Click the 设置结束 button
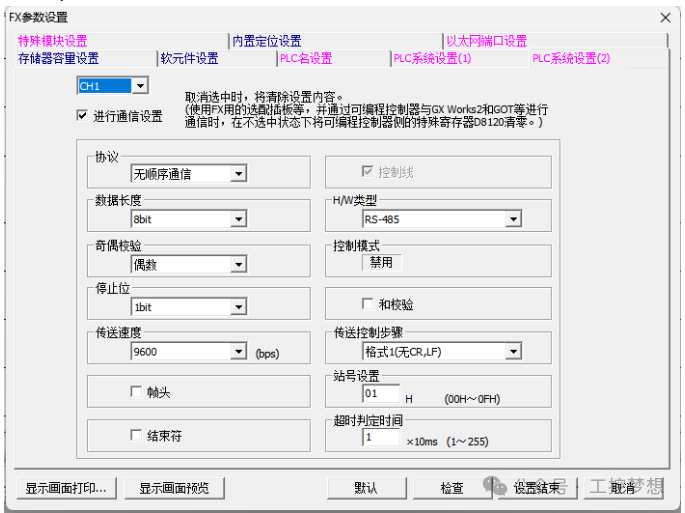685x513 pixels. click(x=536, y=488)
